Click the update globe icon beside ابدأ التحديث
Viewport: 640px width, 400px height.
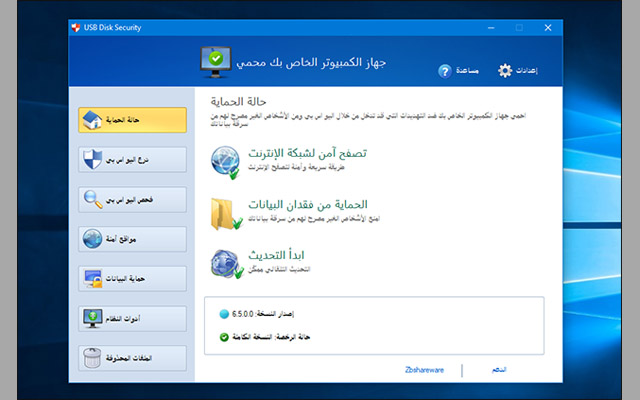tap(226, 264)
